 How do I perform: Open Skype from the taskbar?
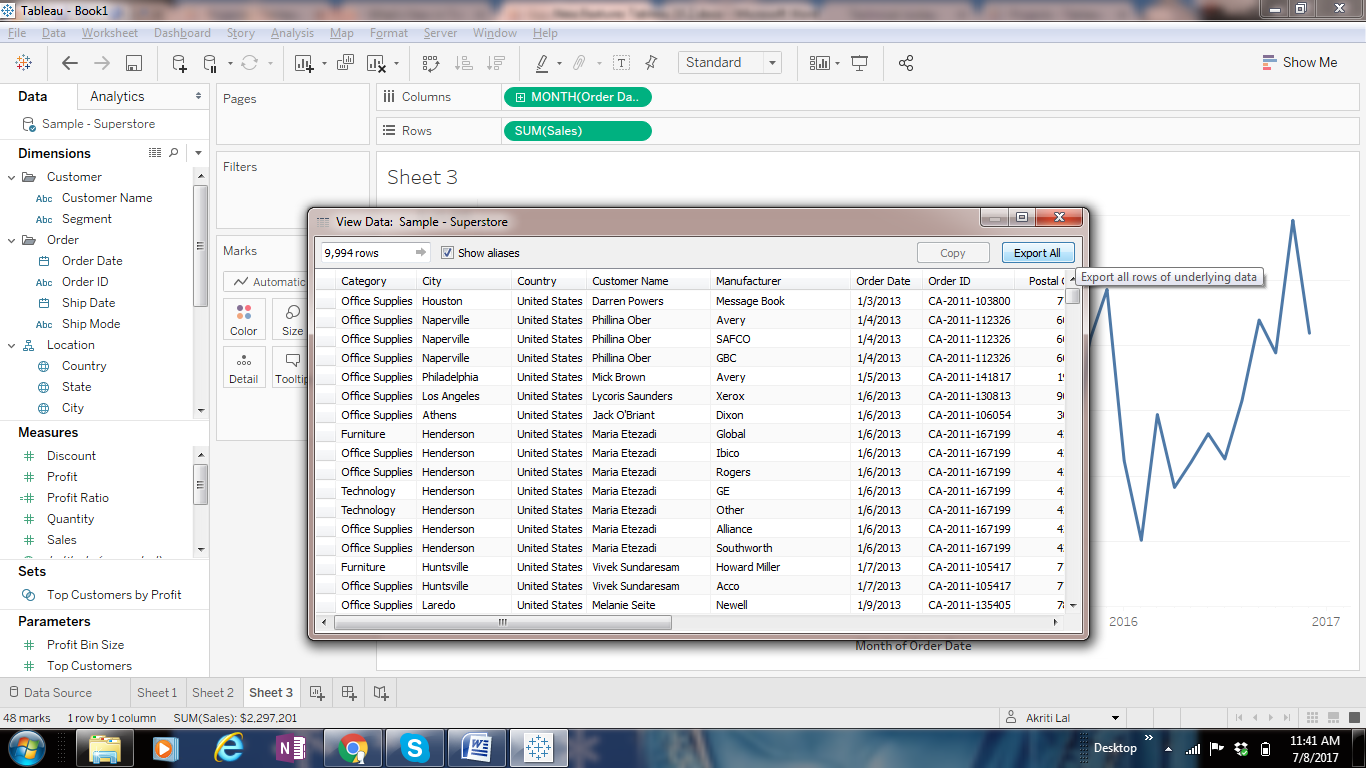tap(414, 747)
